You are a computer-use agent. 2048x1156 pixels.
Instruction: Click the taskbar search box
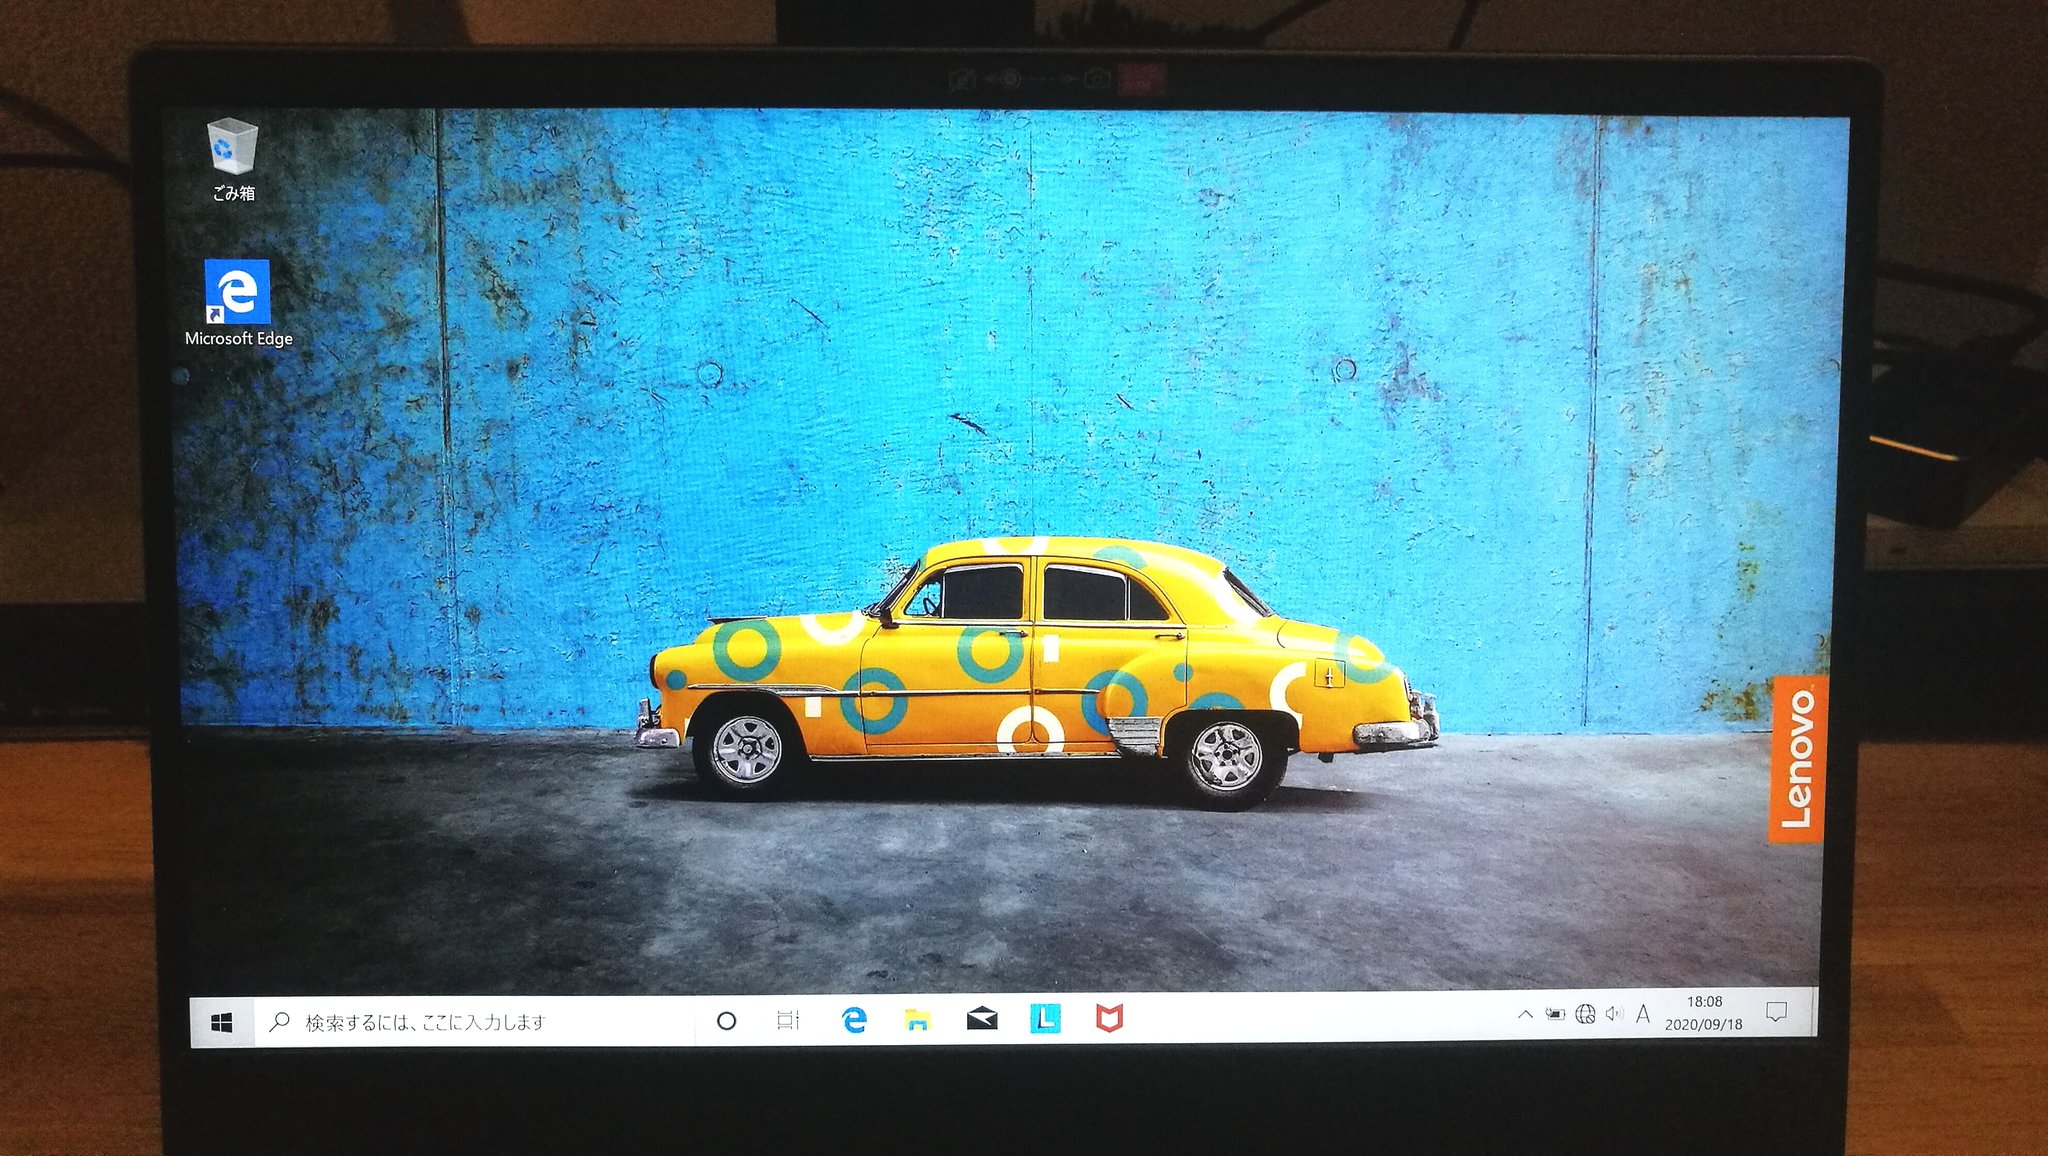tap(474, 1021)
